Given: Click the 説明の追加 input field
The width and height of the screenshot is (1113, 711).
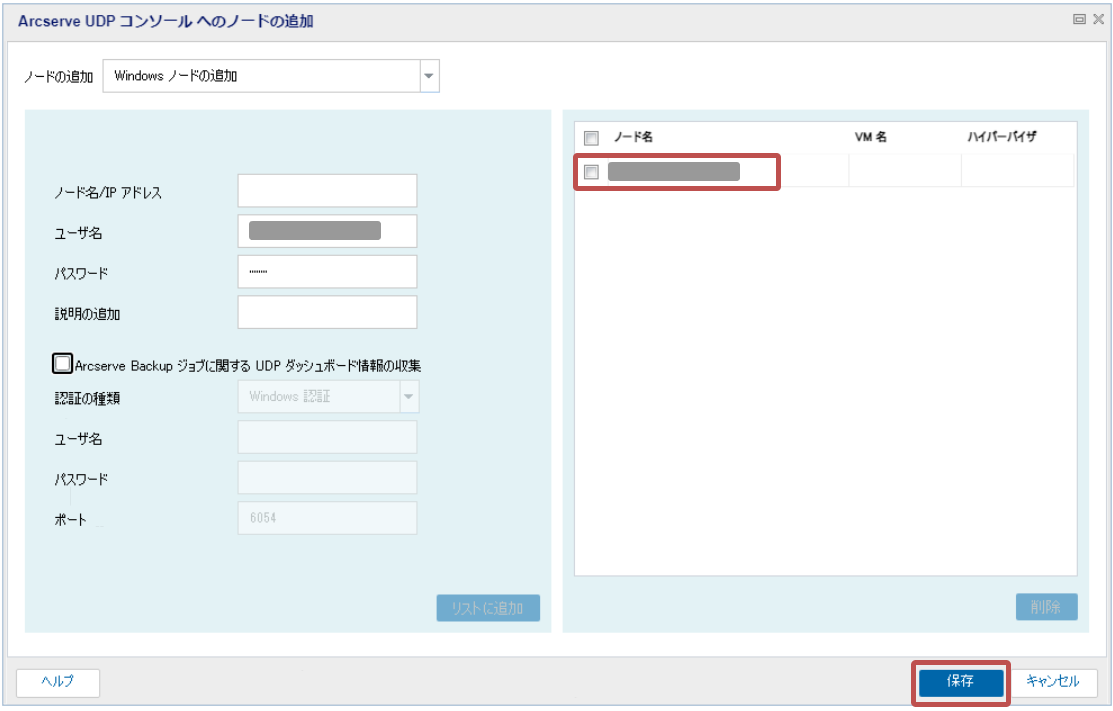Looking at the screenshot, I should pyautogui.click(x=327, y=312).
